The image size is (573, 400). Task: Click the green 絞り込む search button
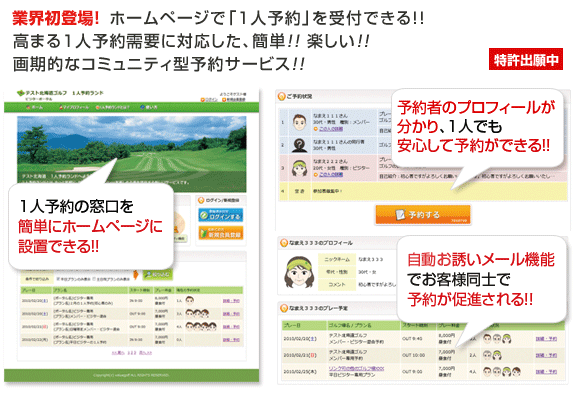(158, 275)
